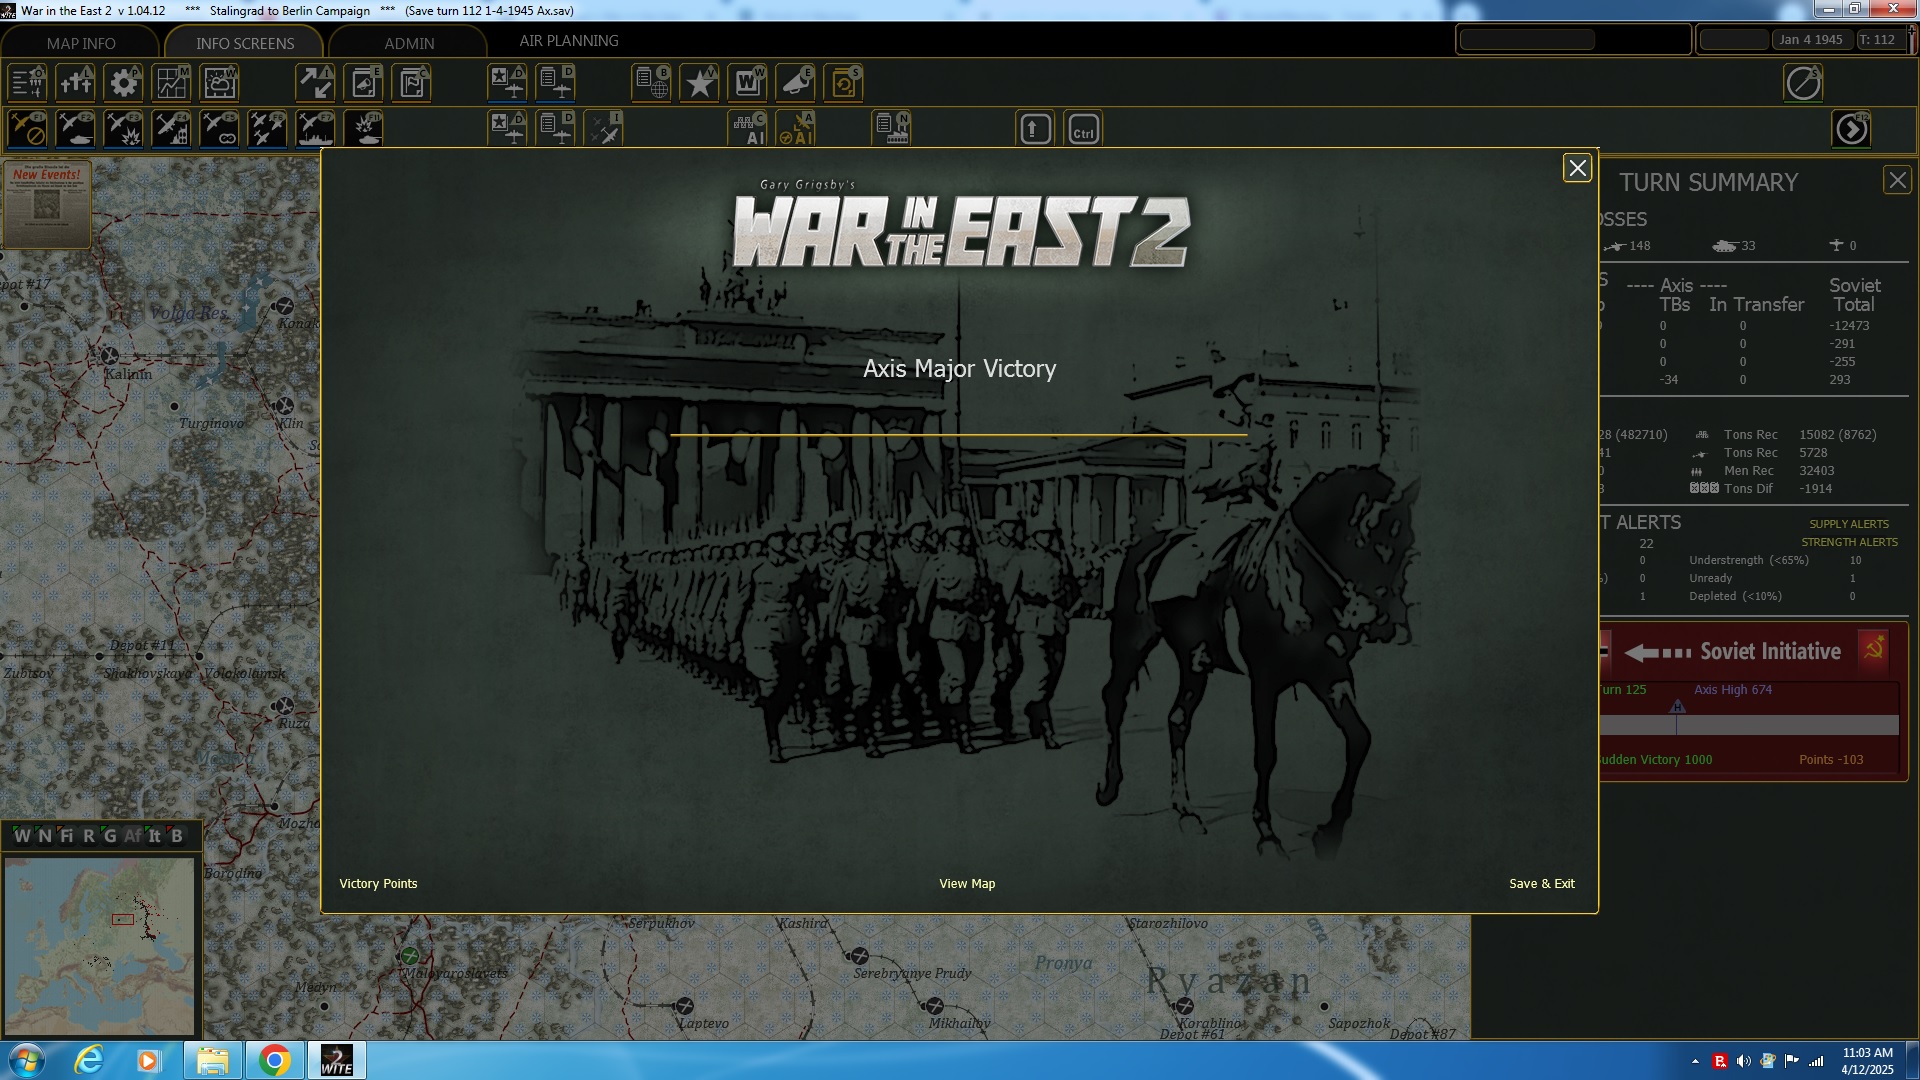
Task: Click the Europe minimap thumbnail
Action: [x=99, y=945]
